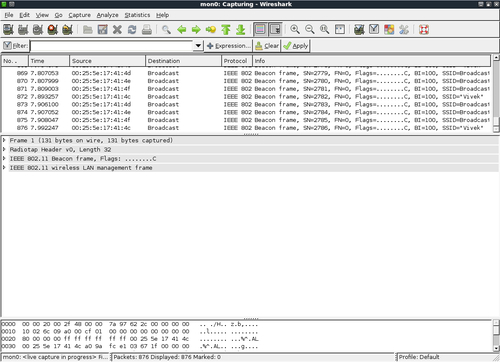Open the Capture menu
This screenshot has width=500, height=362.
79,15
